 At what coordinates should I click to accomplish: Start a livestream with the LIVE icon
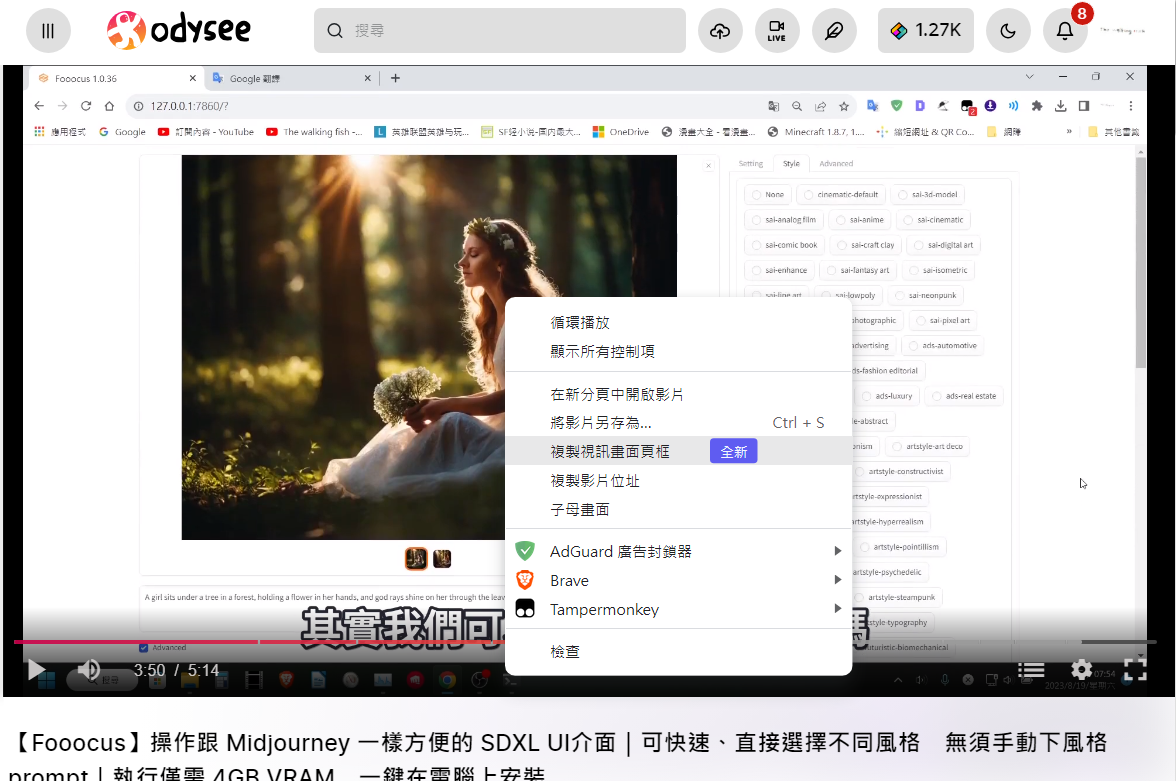777,31
